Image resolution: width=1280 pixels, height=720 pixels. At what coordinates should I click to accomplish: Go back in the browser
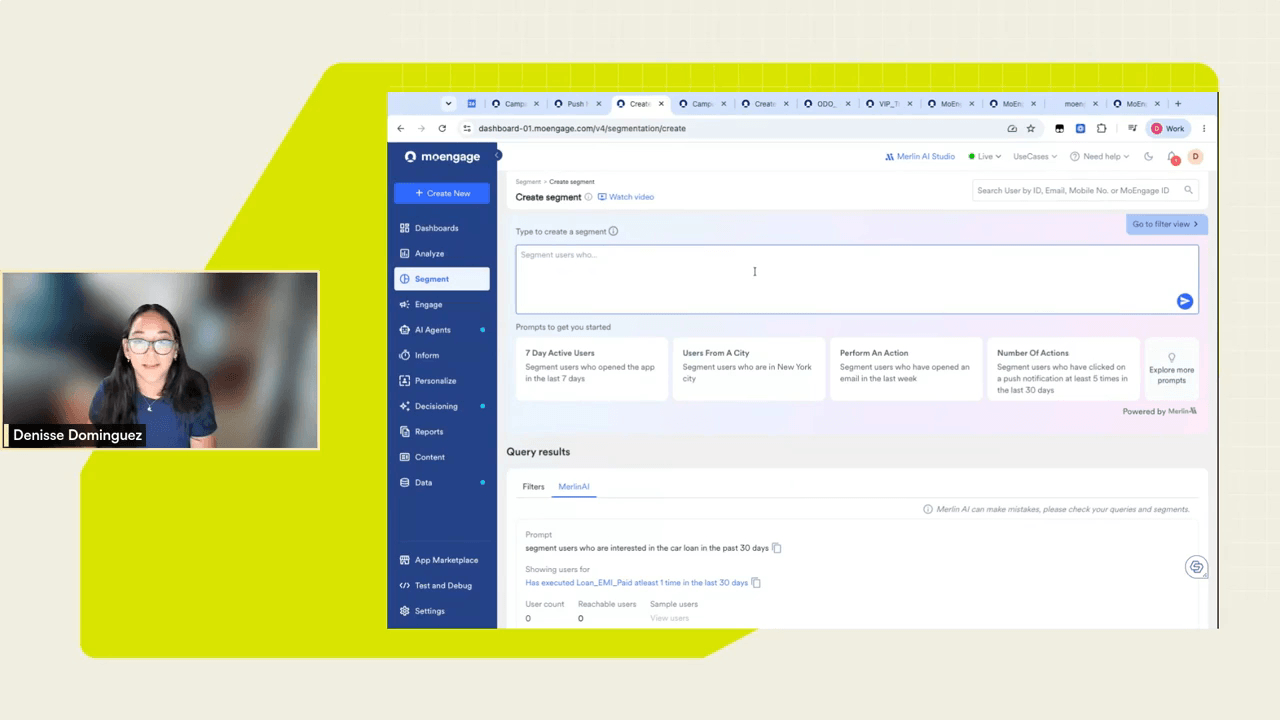click(x=401, y=128)
